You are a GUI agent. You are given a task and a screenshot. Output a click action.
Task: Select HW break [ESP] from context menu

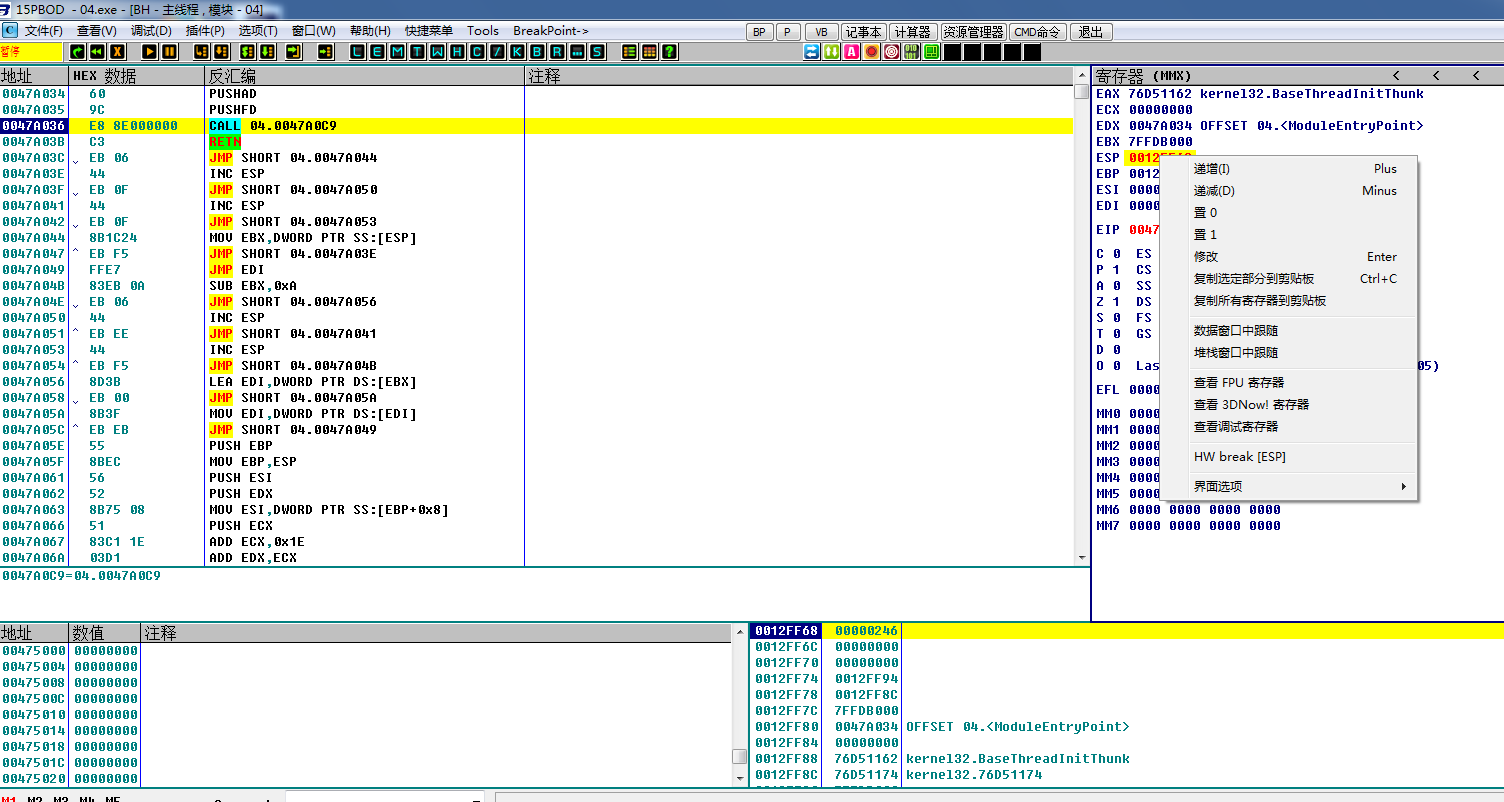(x=1240, y=457)
